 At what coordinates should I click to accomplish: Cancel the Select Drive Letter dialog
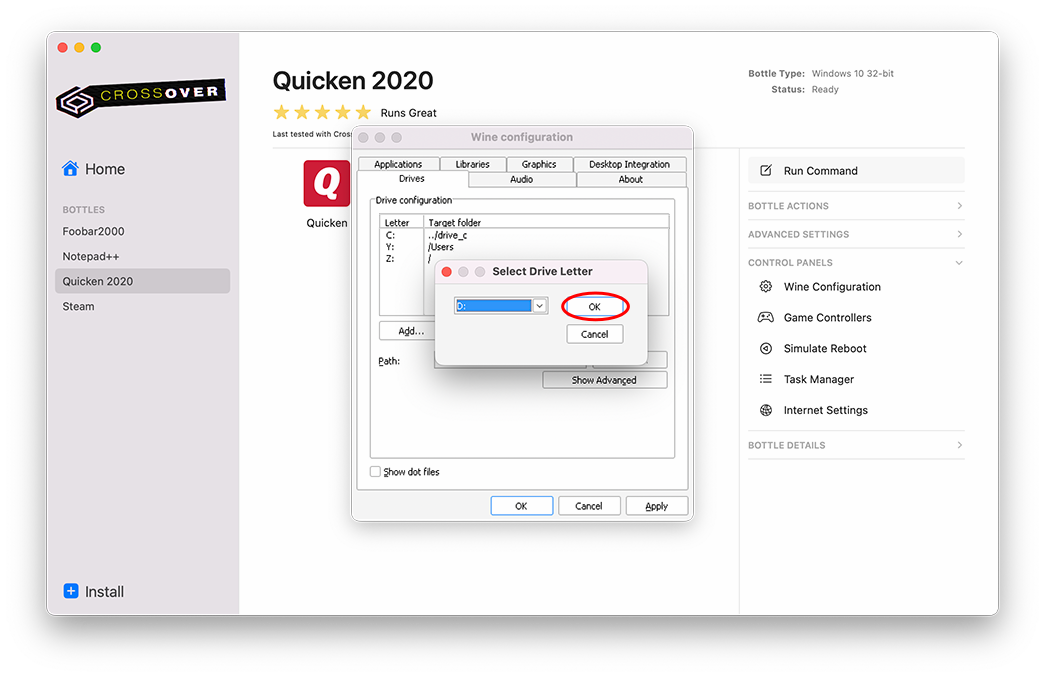point(594,334)
